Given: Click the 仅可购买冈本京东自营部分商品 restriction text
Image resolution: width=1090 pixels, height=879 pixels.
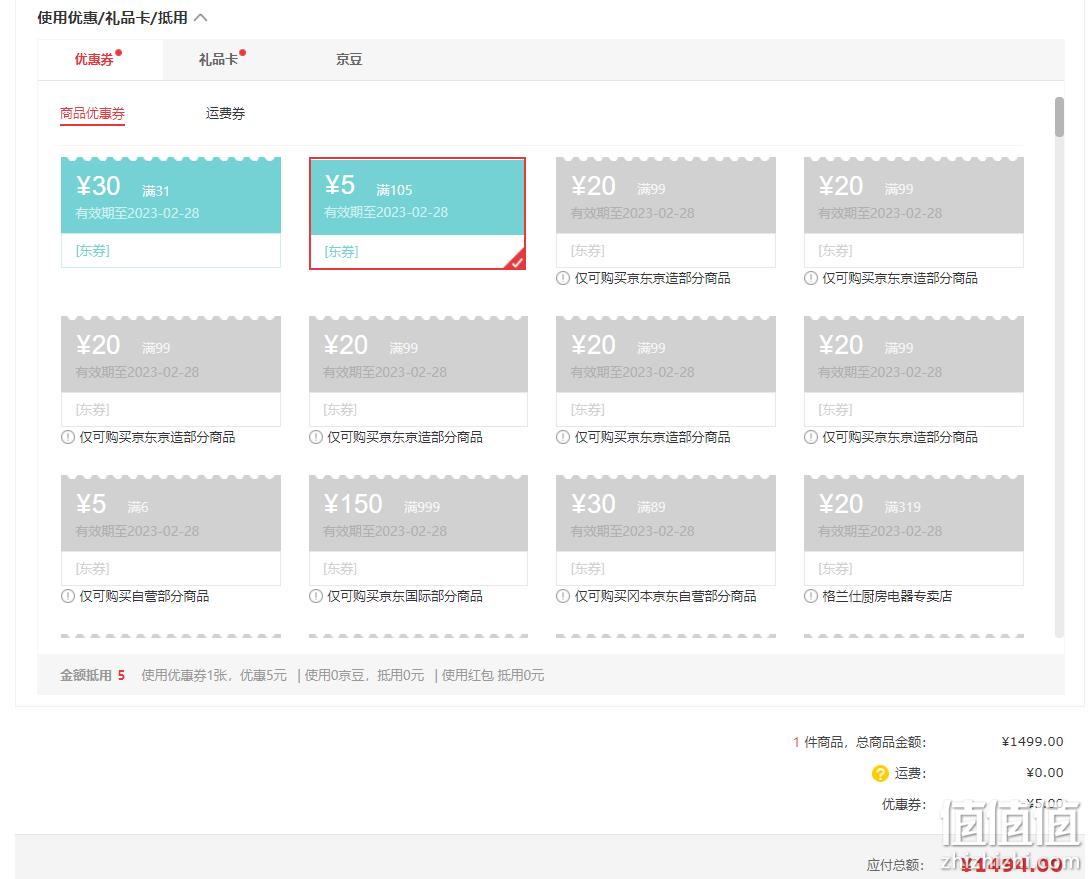Looking at the screenshot, I should (665, 596).
